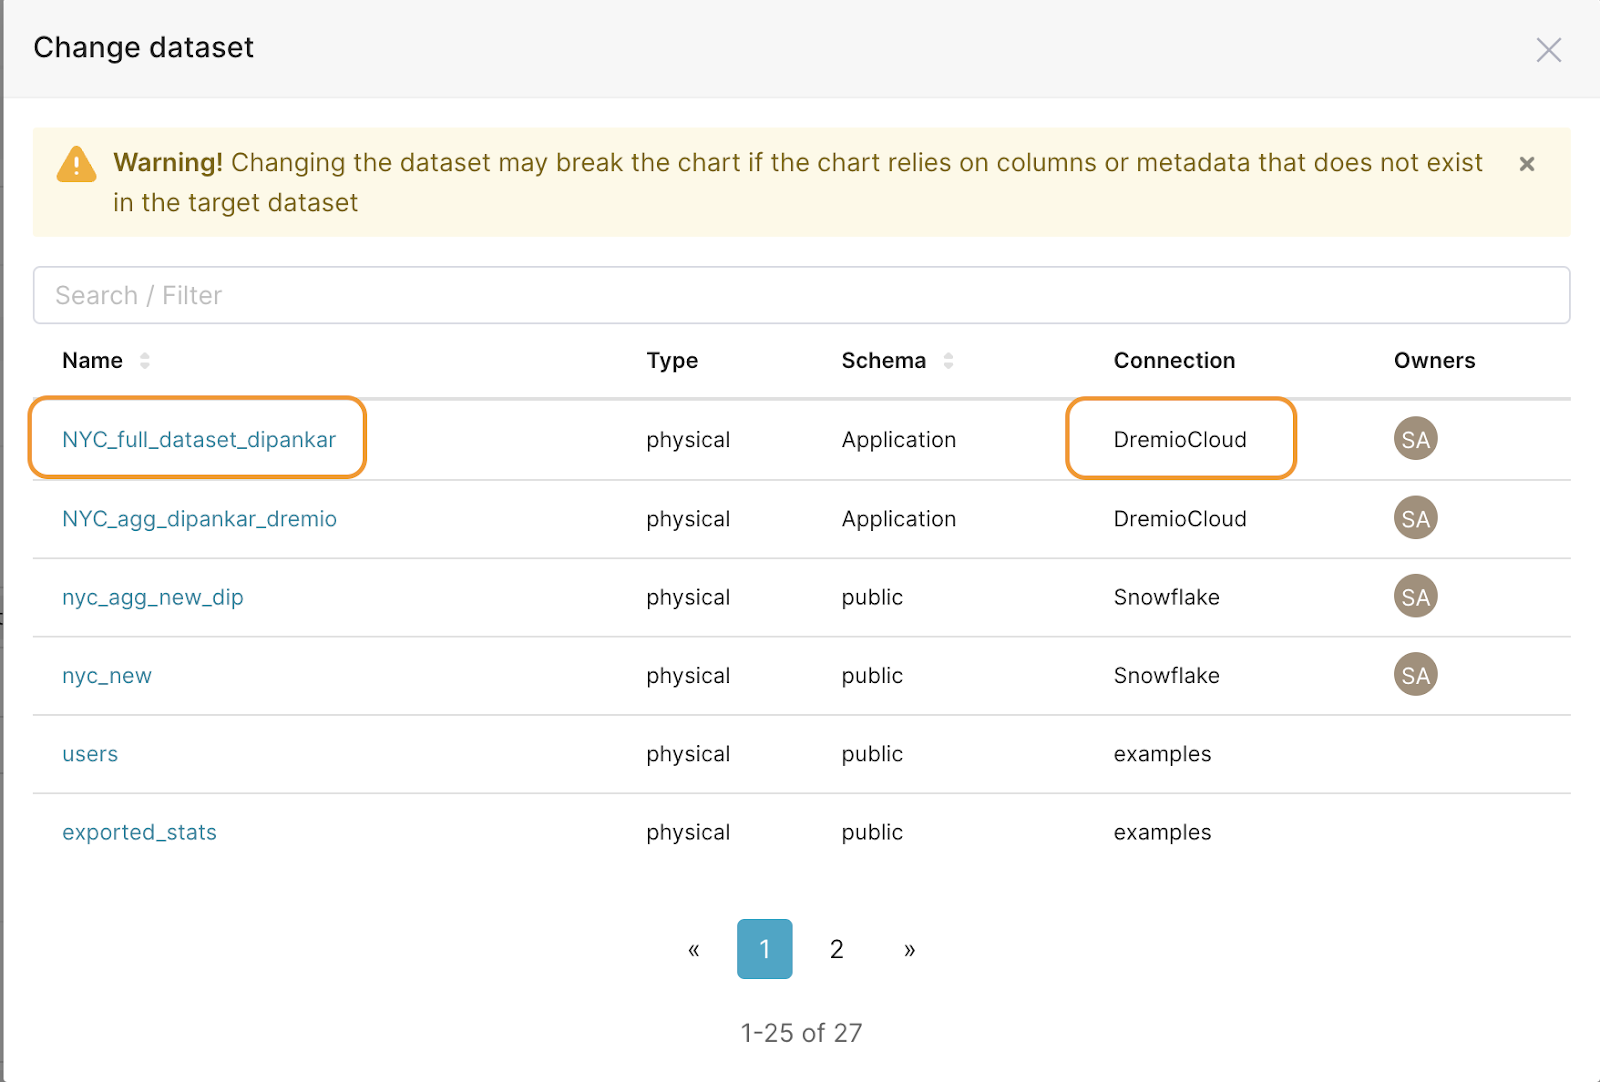
Task: Toggle ascending sort on the Name column
Action: [x=146, y=356]
